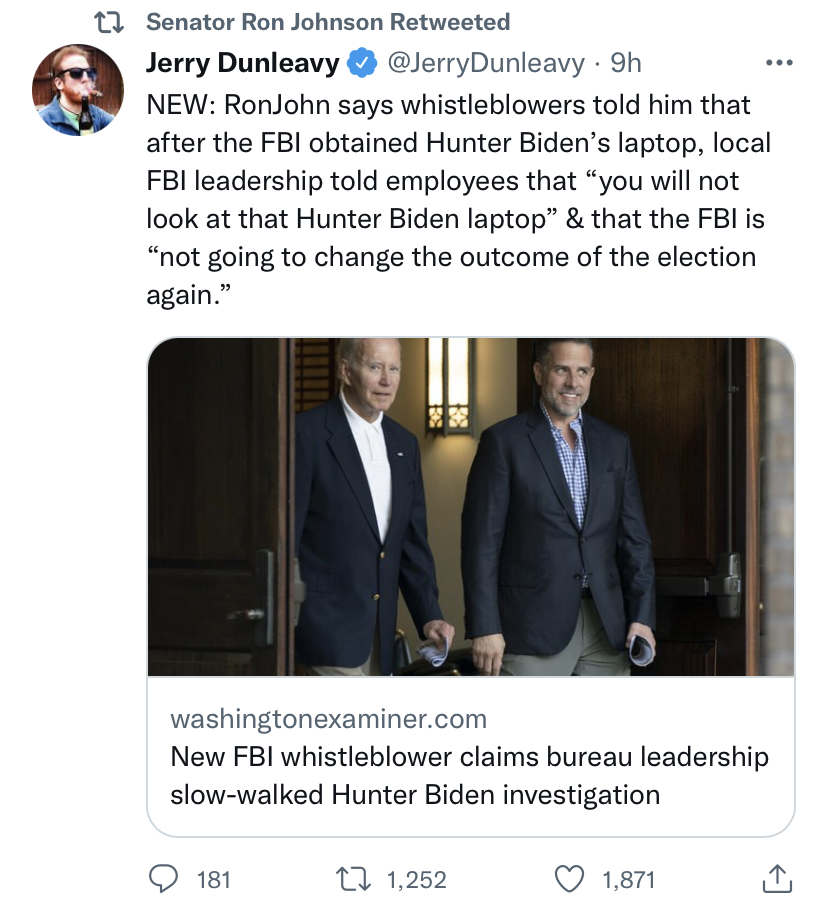Click the tweet body text starting 'NEW: RonJohn'
This screenshot has height=917, width=828.
pos(458,200)
